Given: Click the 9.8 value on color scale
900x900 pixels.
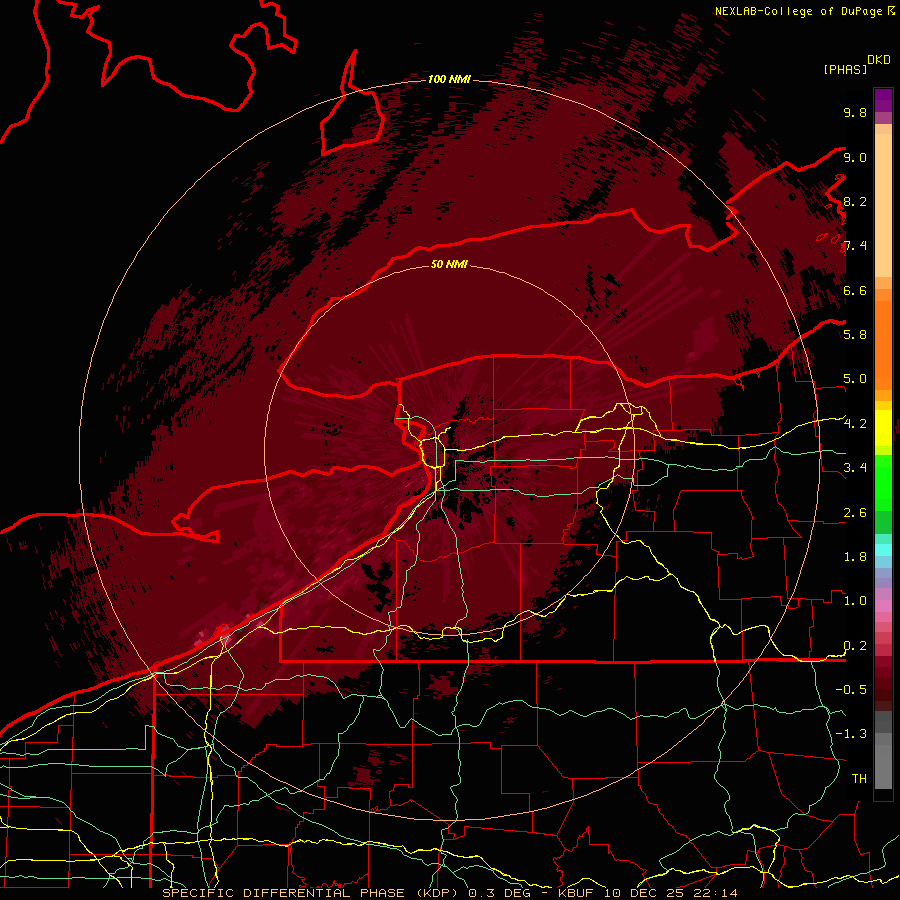Looking at the screenshot, I should coord(855,113).
